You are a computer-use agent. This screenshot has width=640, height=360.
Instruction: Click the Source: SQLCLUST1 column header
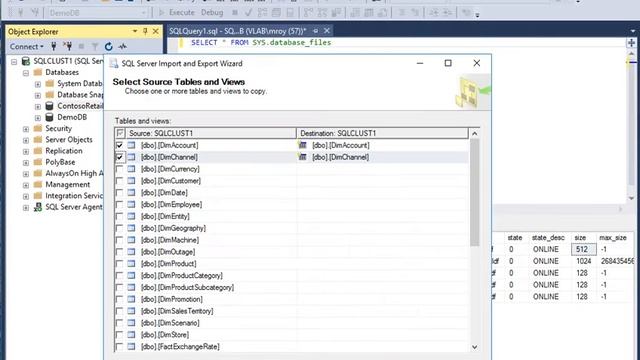[211, 133]
